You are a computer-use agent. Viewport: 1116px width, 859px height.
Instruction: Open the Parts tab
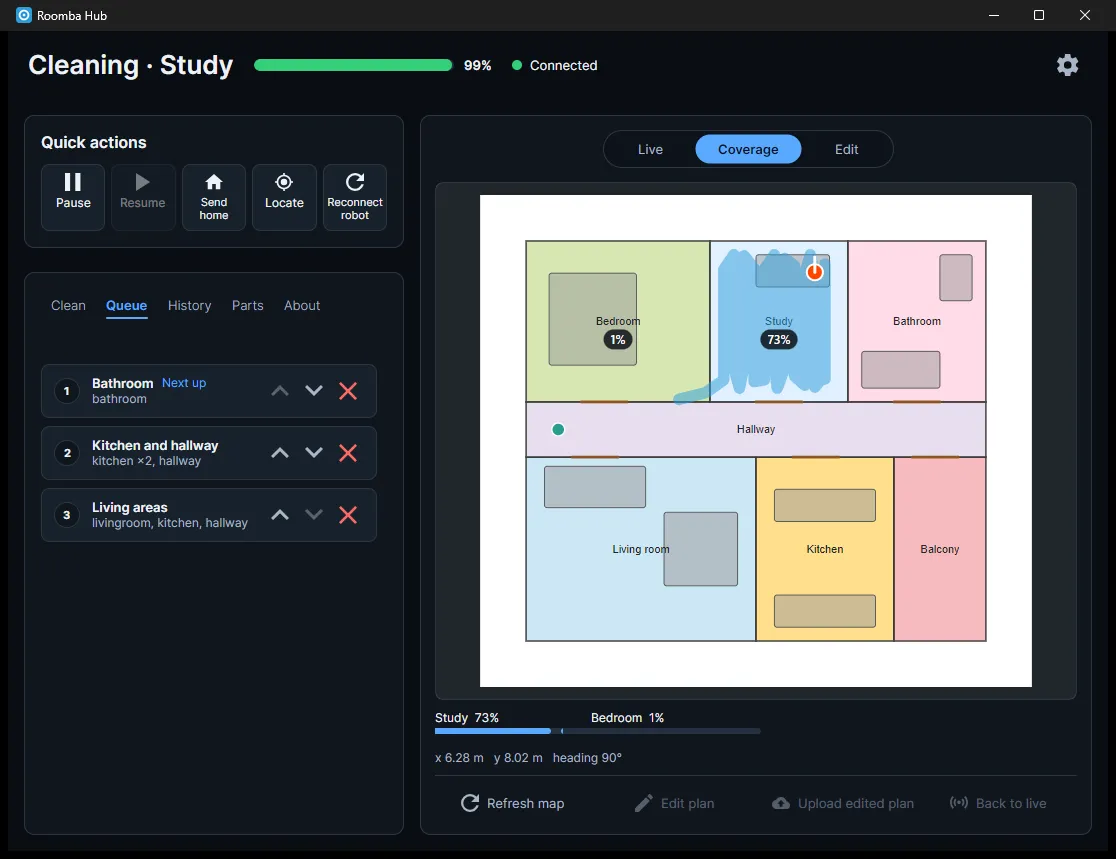coord(248,305)
